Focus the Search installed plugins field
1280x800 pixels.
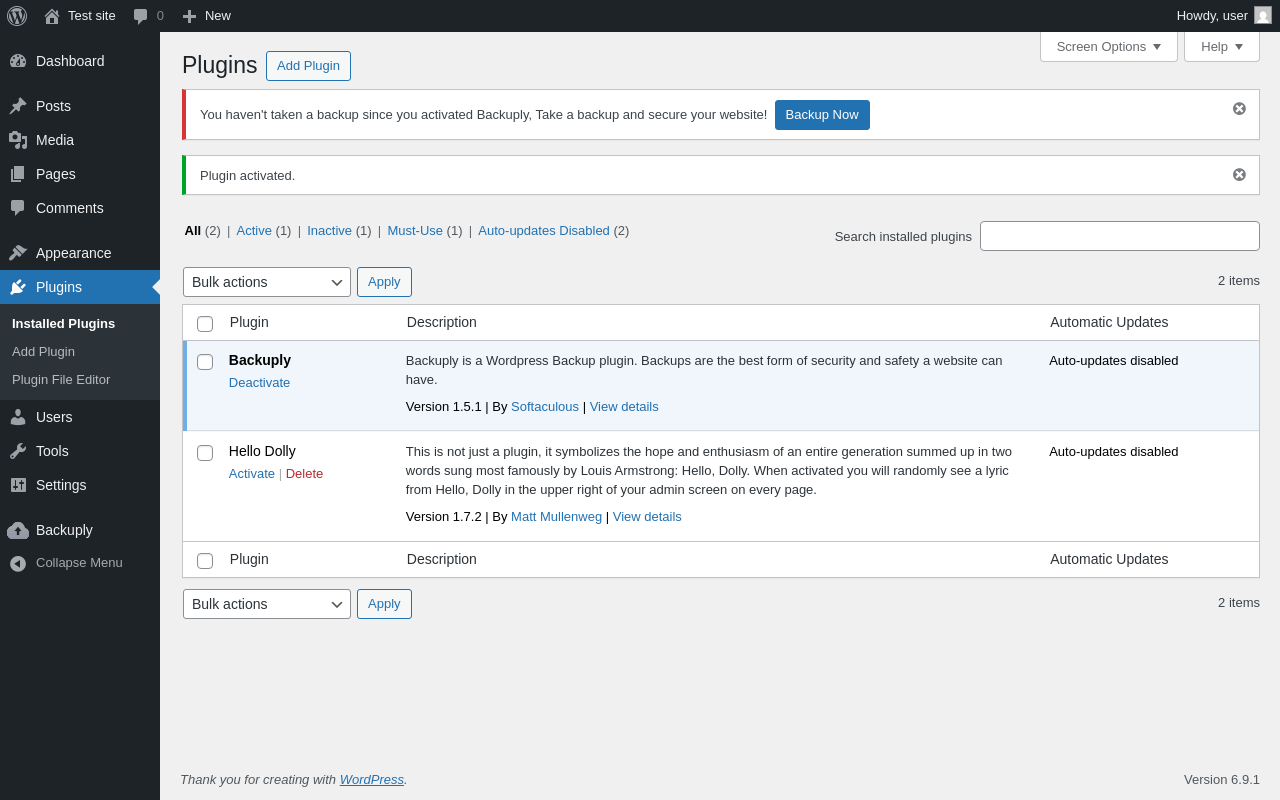pos(1119,236)
